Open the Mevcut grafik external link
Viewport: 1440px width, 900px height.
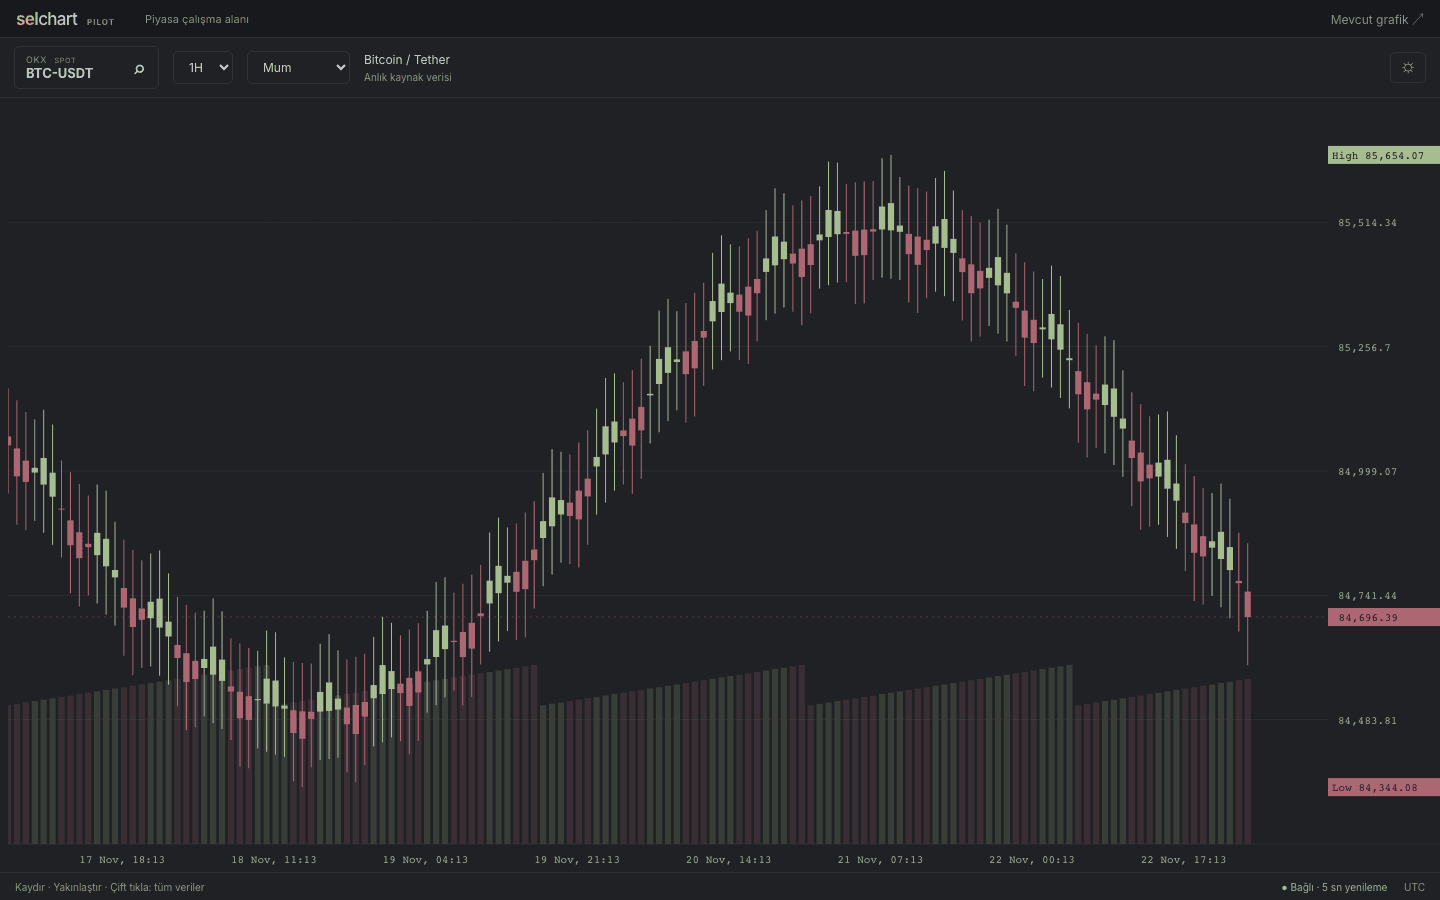(1377, 19)
